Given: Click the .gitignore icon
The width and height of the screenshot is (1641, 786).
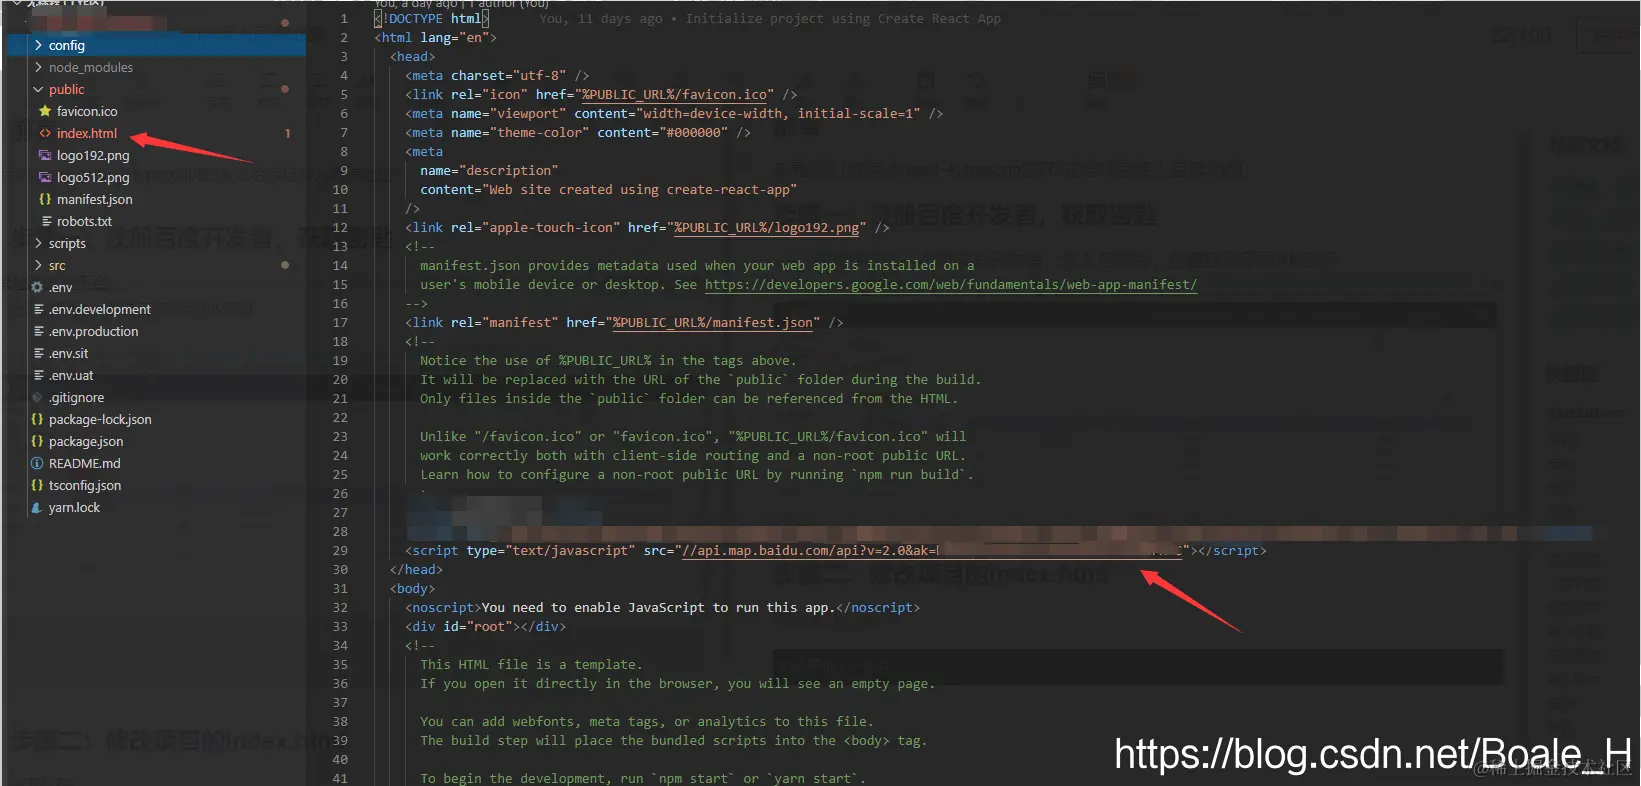Looking at the screenshot, I should tap(37, 397).
